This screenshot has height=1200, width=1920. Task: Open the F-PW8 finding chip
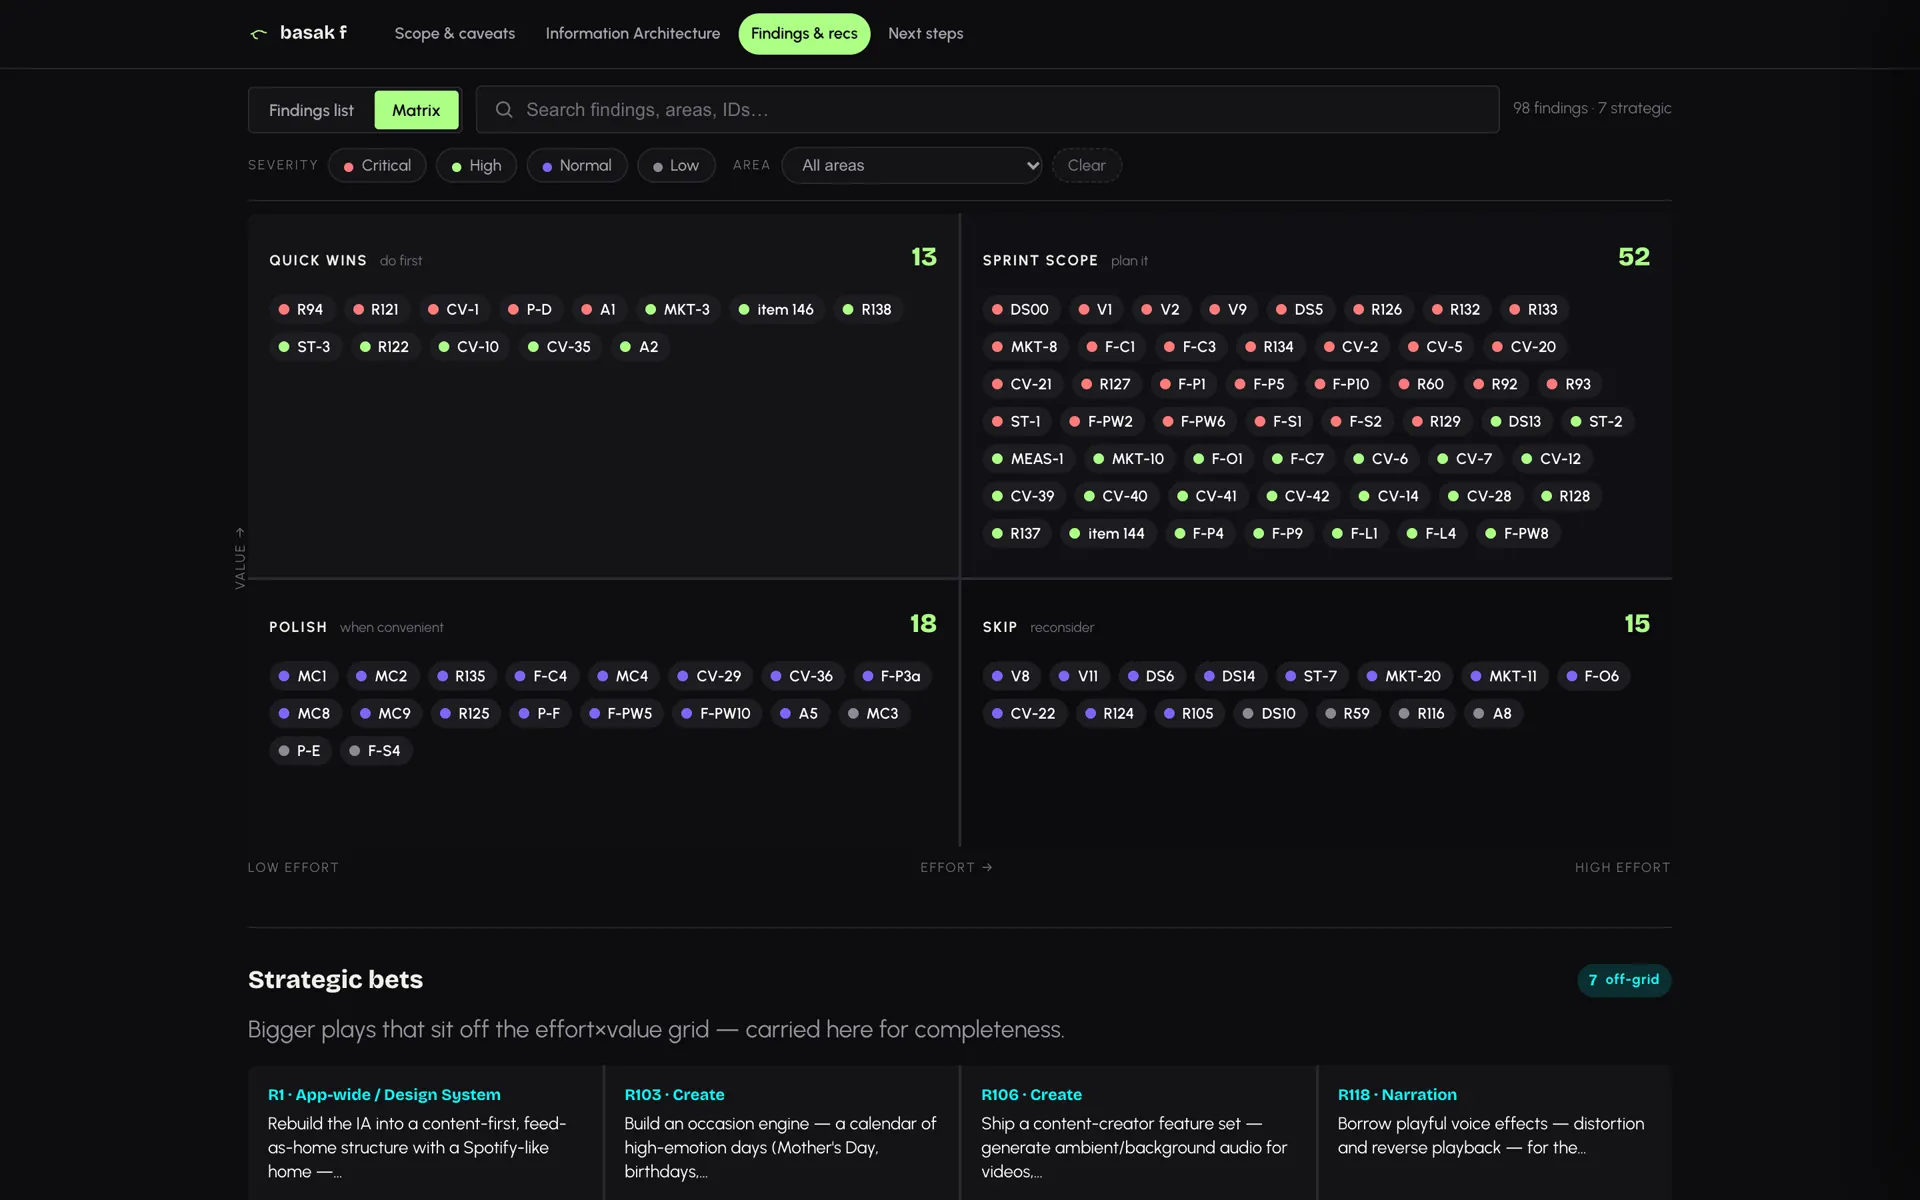1517,534
